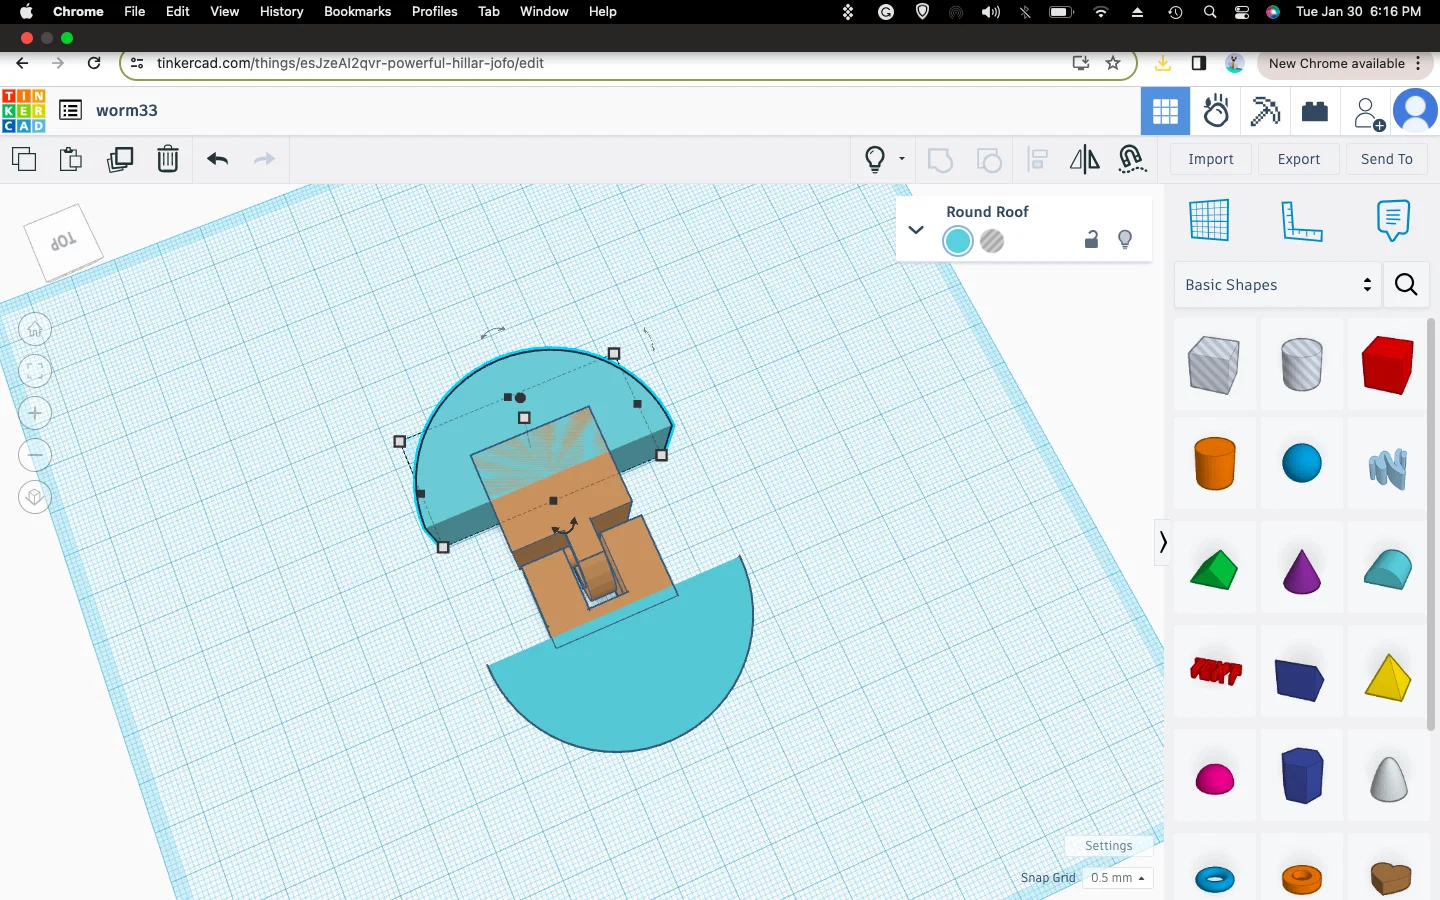Choose the Solid color swatch
Viewport: 1440px width, 900px height.
[958, 241]
